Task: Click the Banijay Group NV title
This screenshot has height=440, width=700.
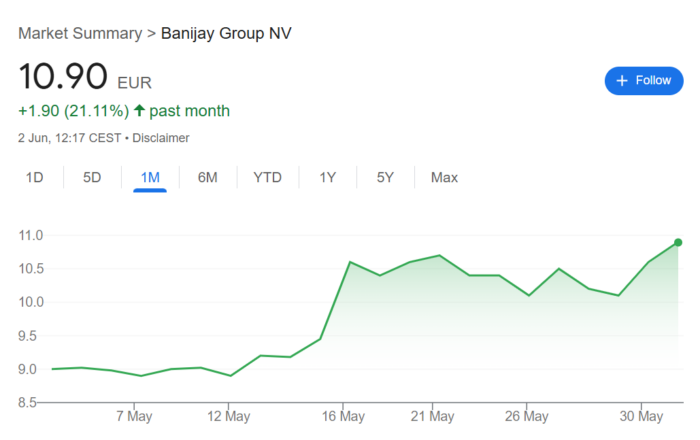Action: [226, 33]
